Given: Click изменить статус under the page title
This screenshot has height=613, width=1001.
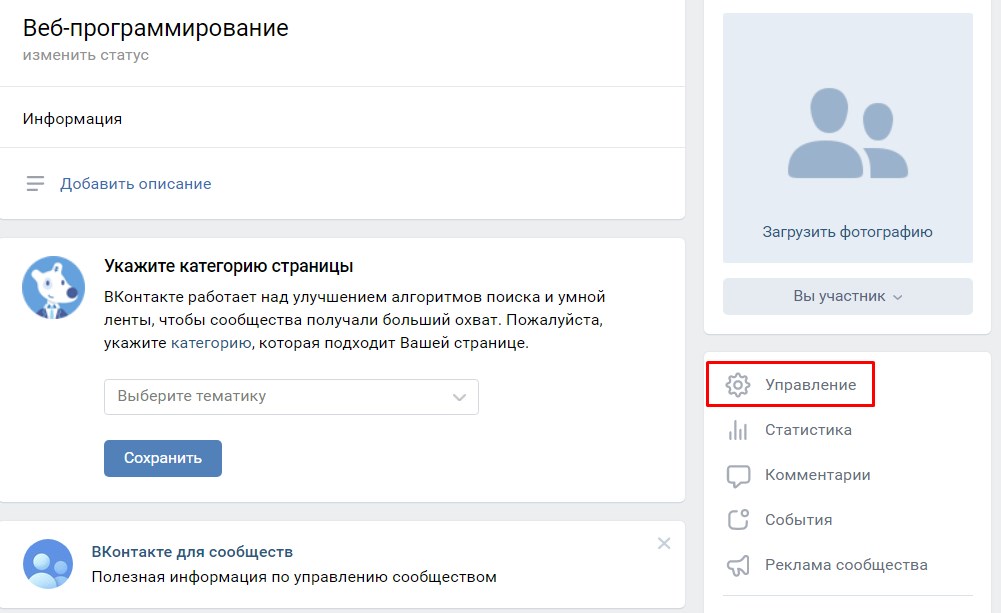Looking at the screenshot, I should click(x=86, y=55).
